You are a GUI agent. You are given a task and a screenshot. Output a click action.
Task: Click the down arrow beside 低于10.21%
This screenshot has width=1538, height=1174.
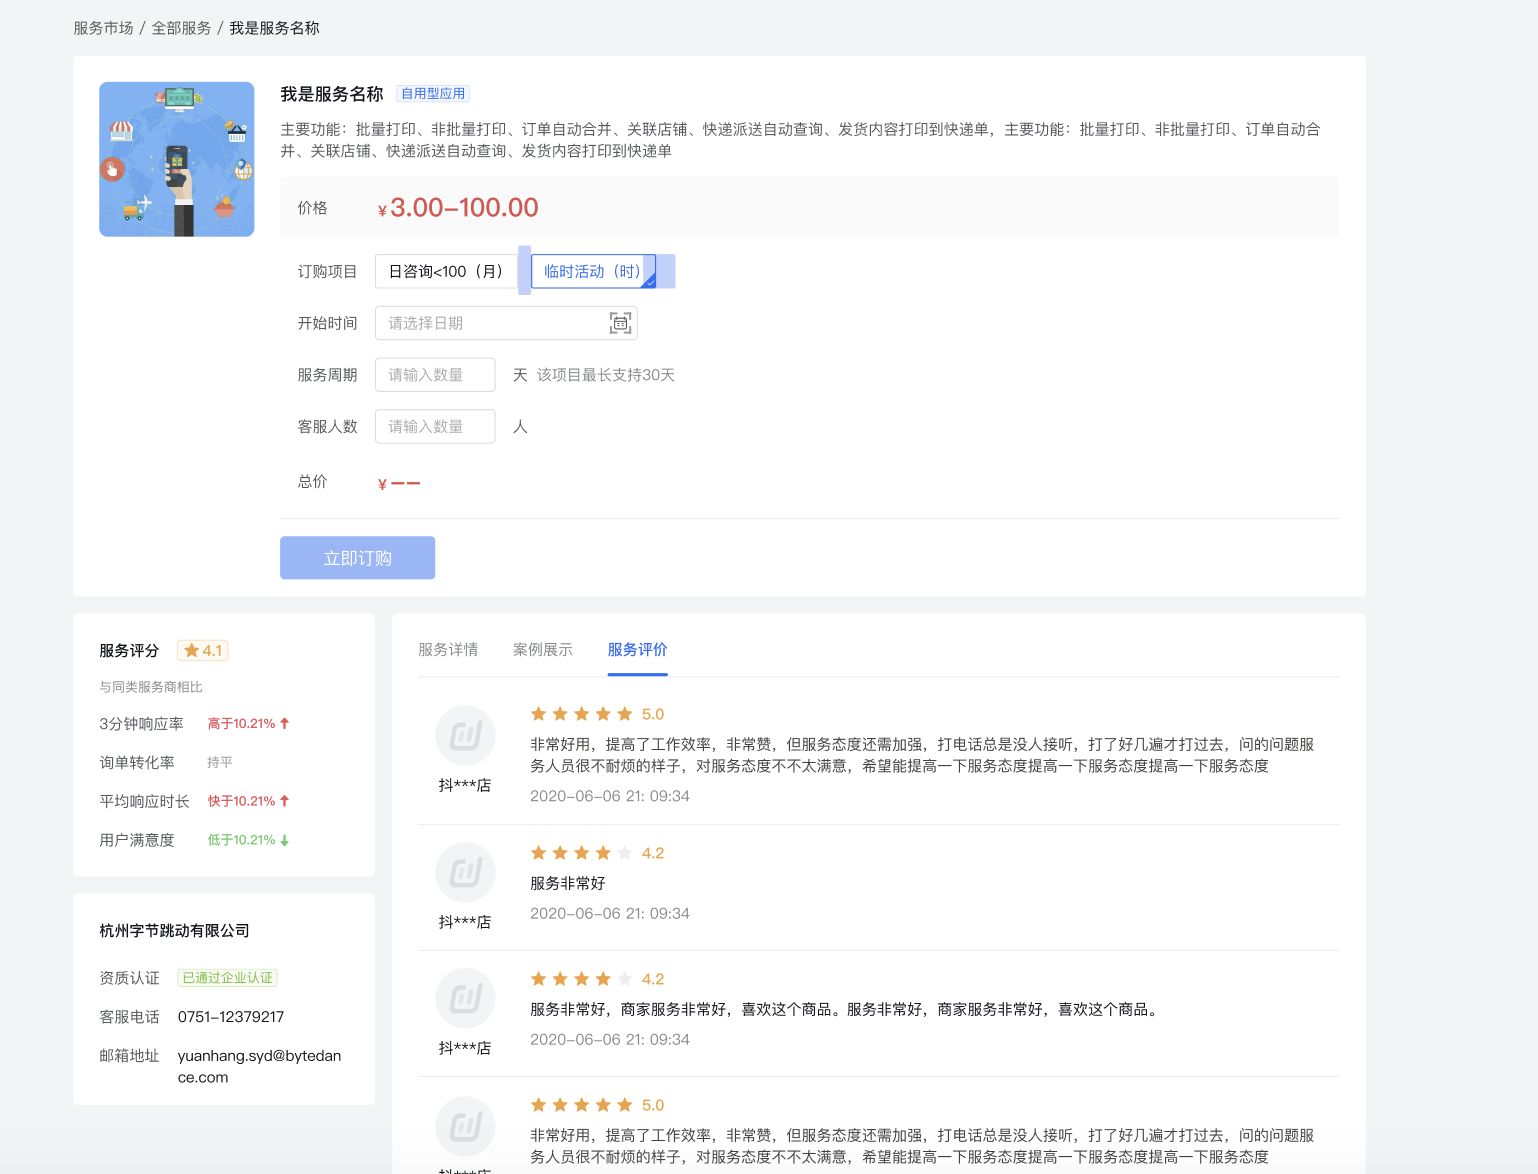(x=285, y=840)
